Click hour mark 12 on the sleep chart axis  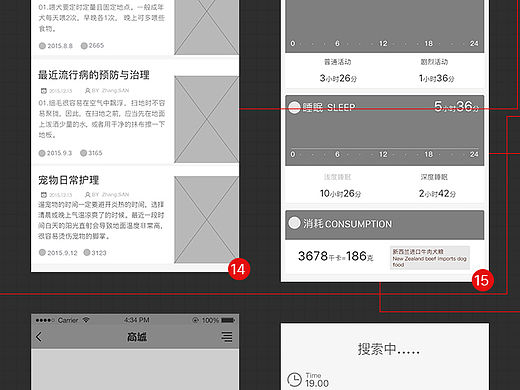383,154
